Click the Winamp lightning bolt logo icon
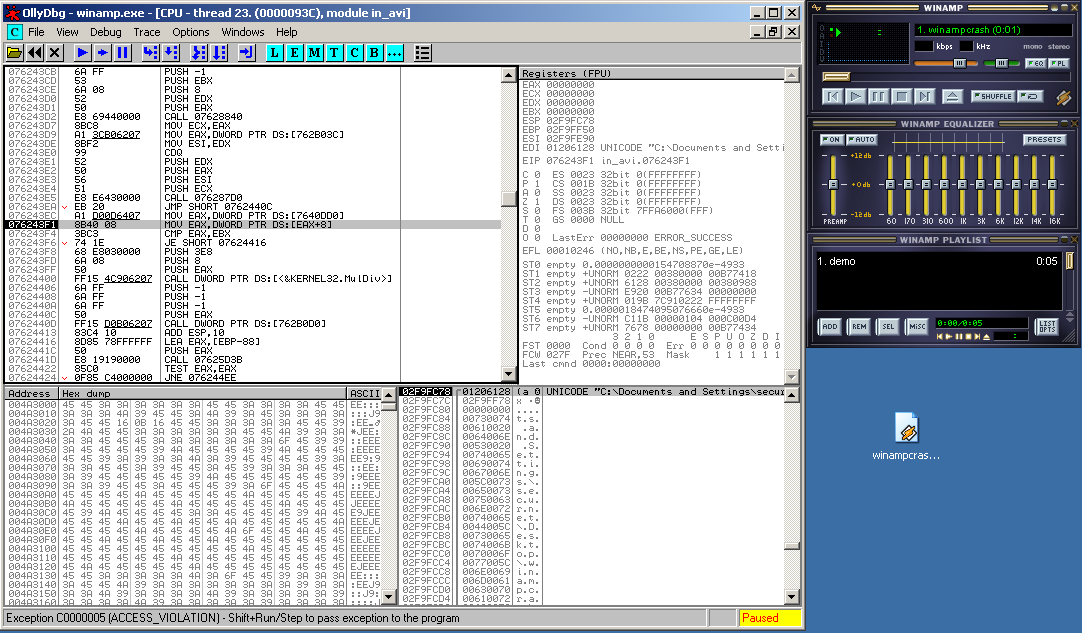Image resolution: width=1082 pixels, height=633 pixels. (x=1063, y=97)
